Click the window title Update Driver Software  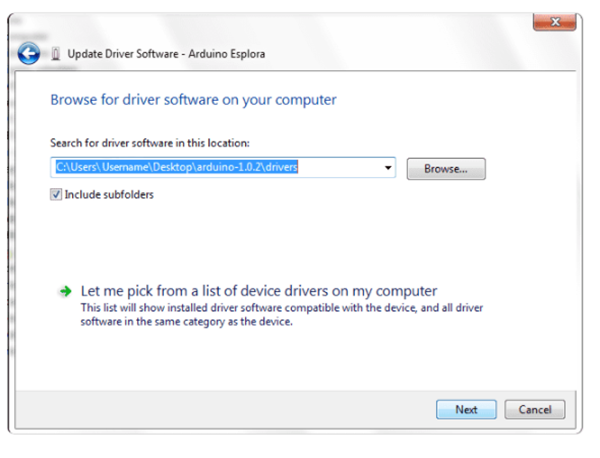(x=118, y=53)
